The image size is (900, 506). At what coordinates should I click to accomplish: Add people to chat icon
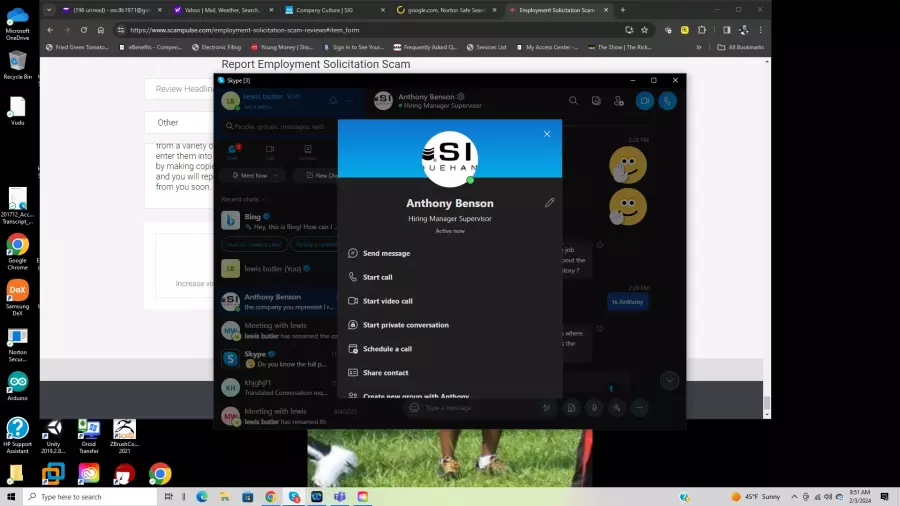(x=619, y=101)
